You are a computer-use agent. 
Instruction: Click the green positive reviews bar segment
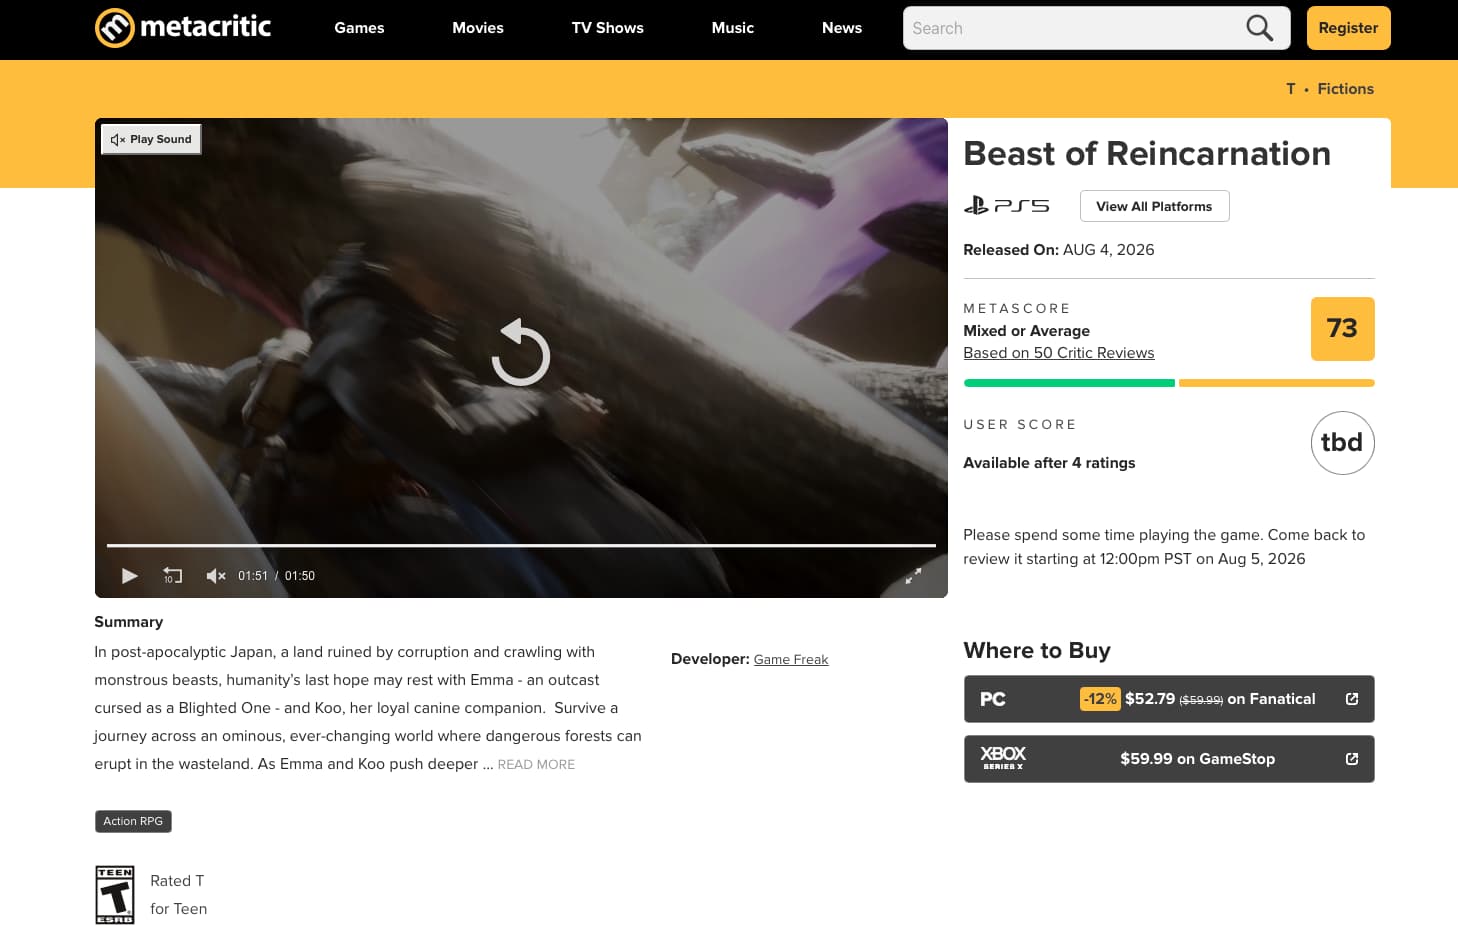coord(1069,383)
